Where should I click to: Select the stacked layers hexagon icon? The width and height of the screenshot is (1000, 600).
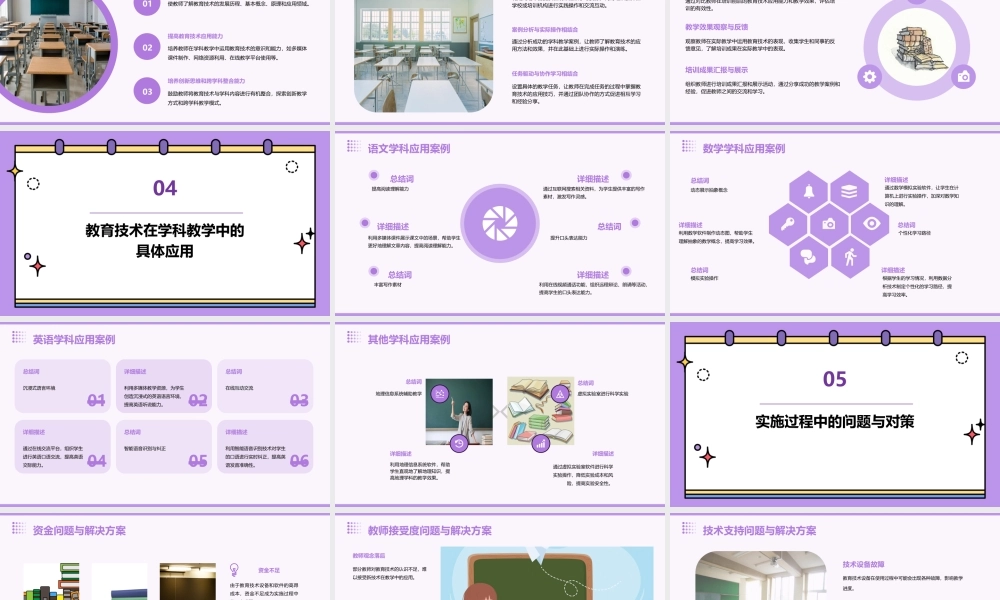pos(849,191)
